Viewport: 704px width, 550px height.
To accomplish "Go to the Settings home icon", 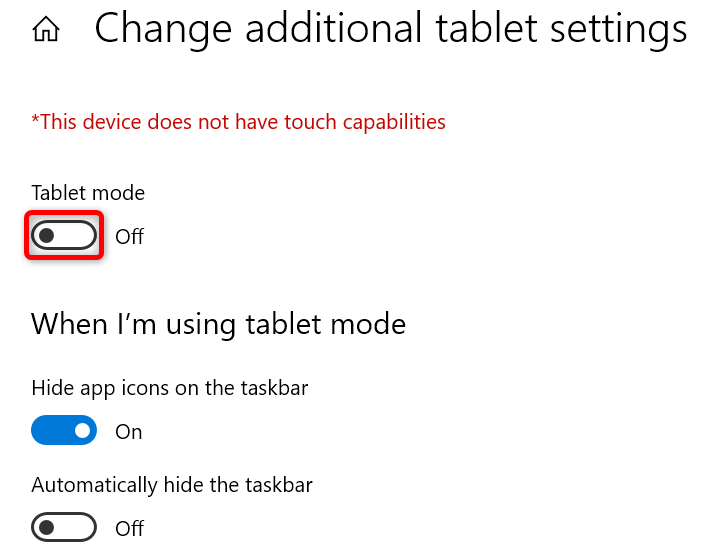I will coord(45,31).
